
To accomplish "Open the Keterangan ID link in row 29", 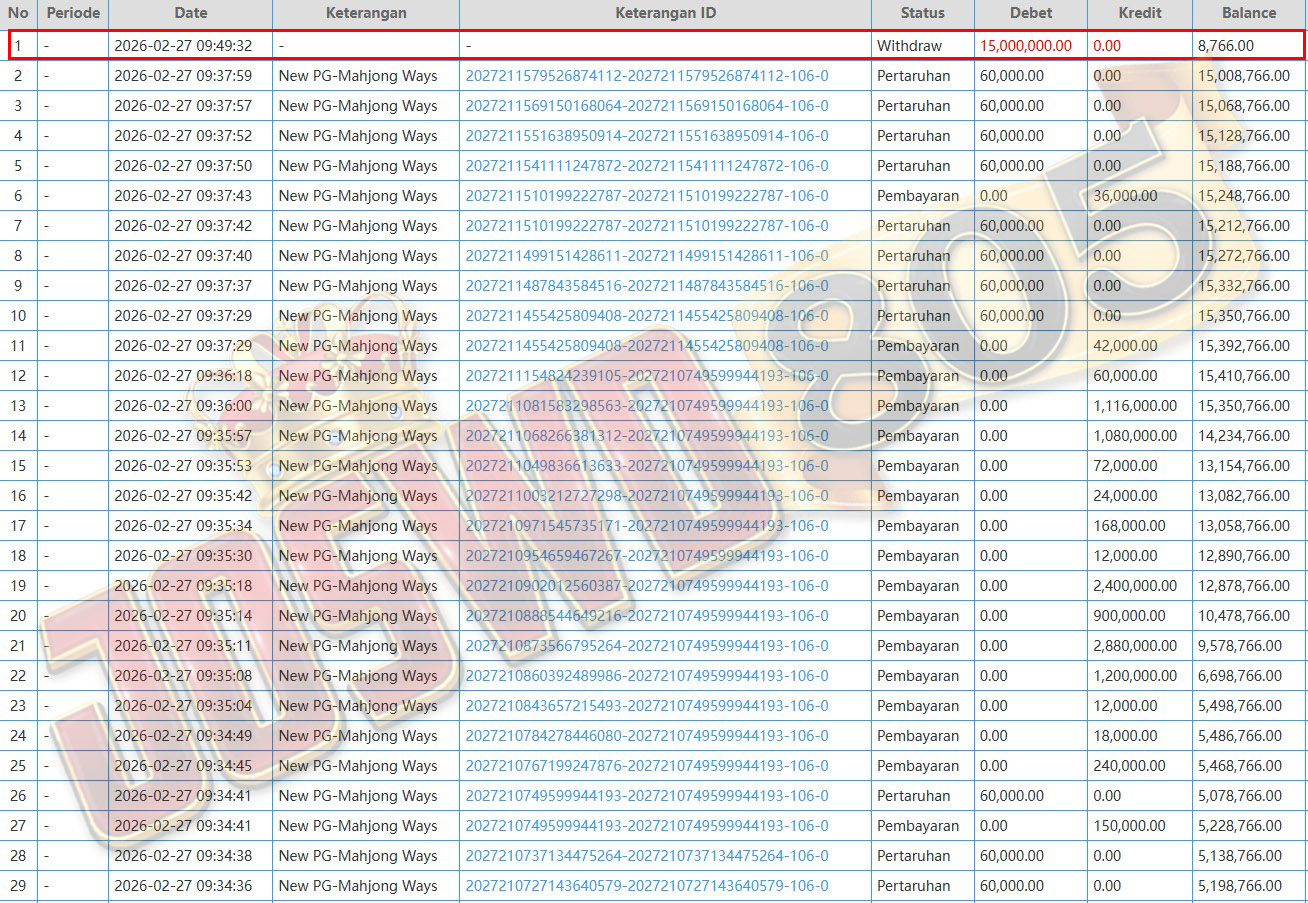I will [646, 886].
